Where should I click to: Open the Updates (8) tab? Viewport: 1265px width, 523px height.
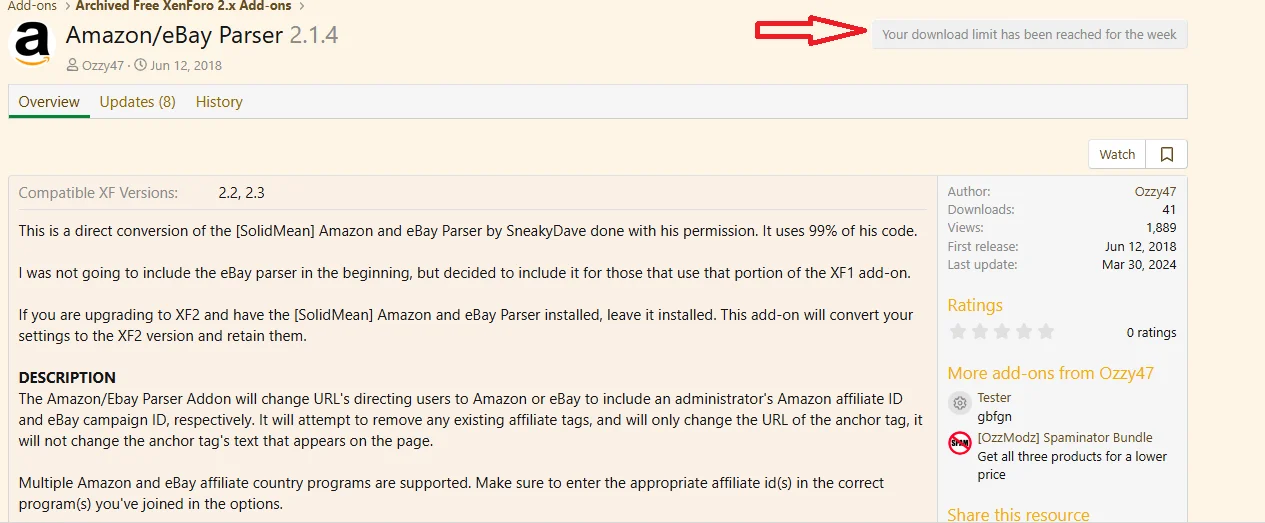[x=137, y=102]
